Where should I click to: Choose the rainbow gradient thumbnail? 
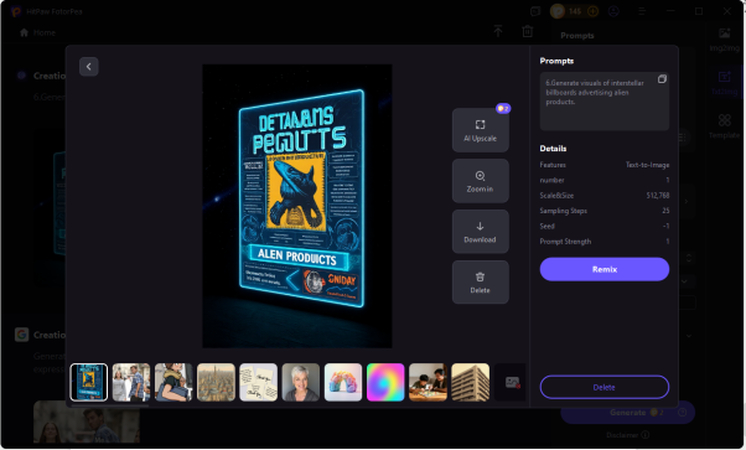[x=385, y=382]
